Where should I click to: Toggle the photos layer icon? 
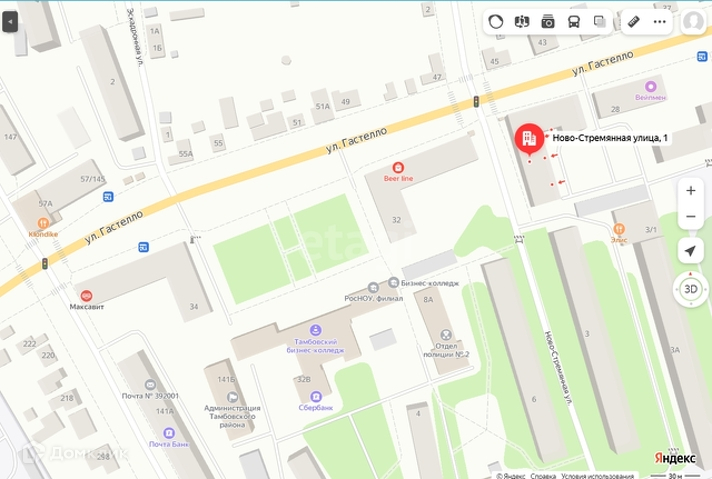point(548,21)
